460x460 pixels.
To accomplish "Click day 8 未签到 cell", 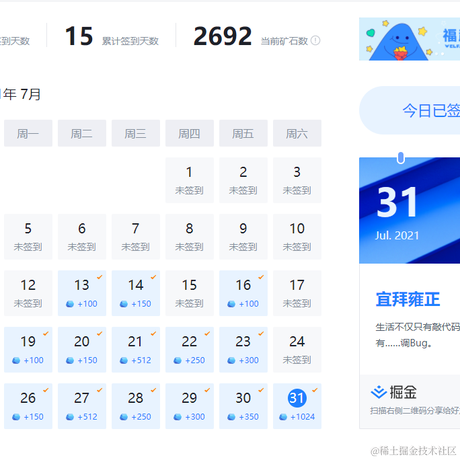I will point(189,237).
